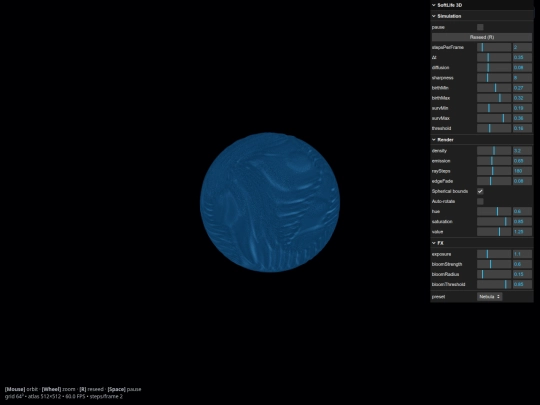Click the raySteps value field 180
The width and height of the screenshot is (540, 405).
[522, 171]
